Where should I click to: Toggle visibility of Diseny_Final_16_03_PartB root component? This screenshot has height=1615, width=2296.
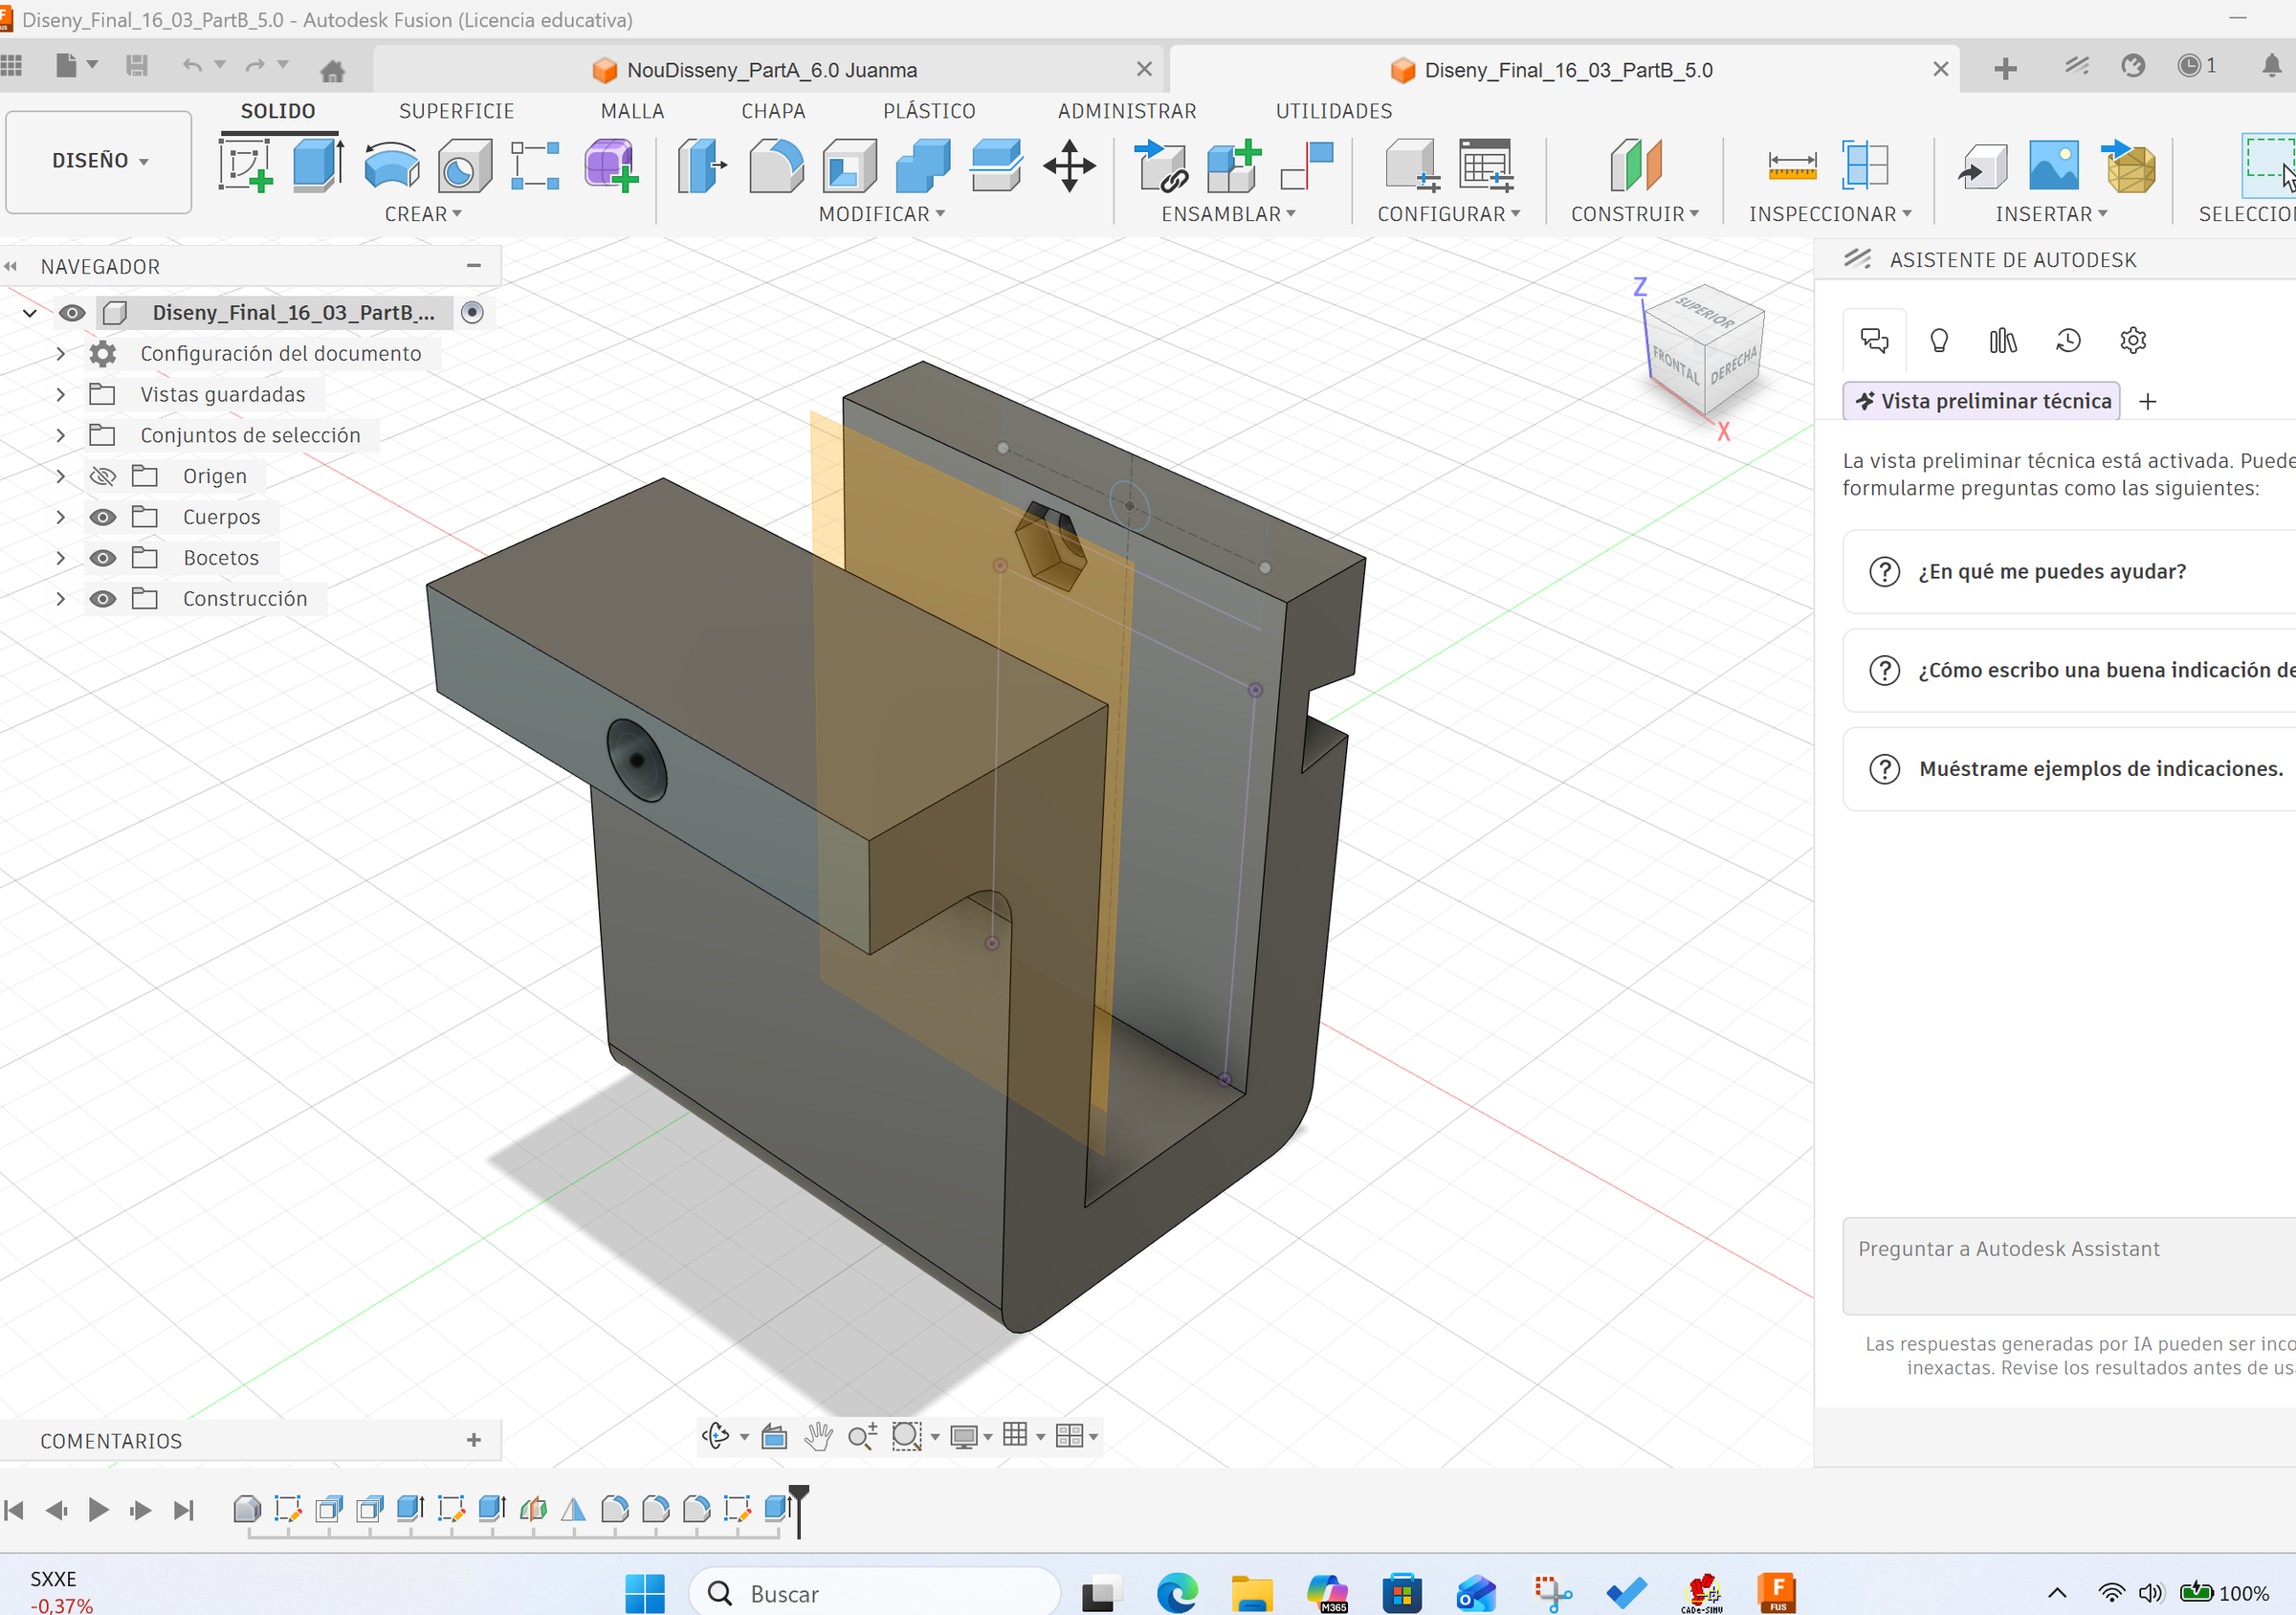pyautogui.click(x=72, y=313)
